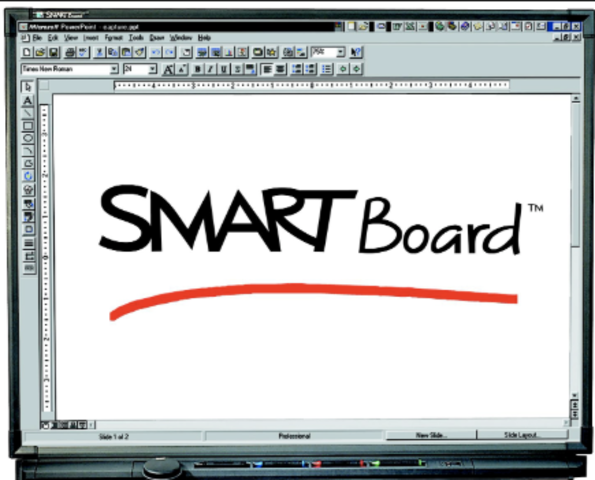Click the Undo arrow icon

[x=156, y=52]
